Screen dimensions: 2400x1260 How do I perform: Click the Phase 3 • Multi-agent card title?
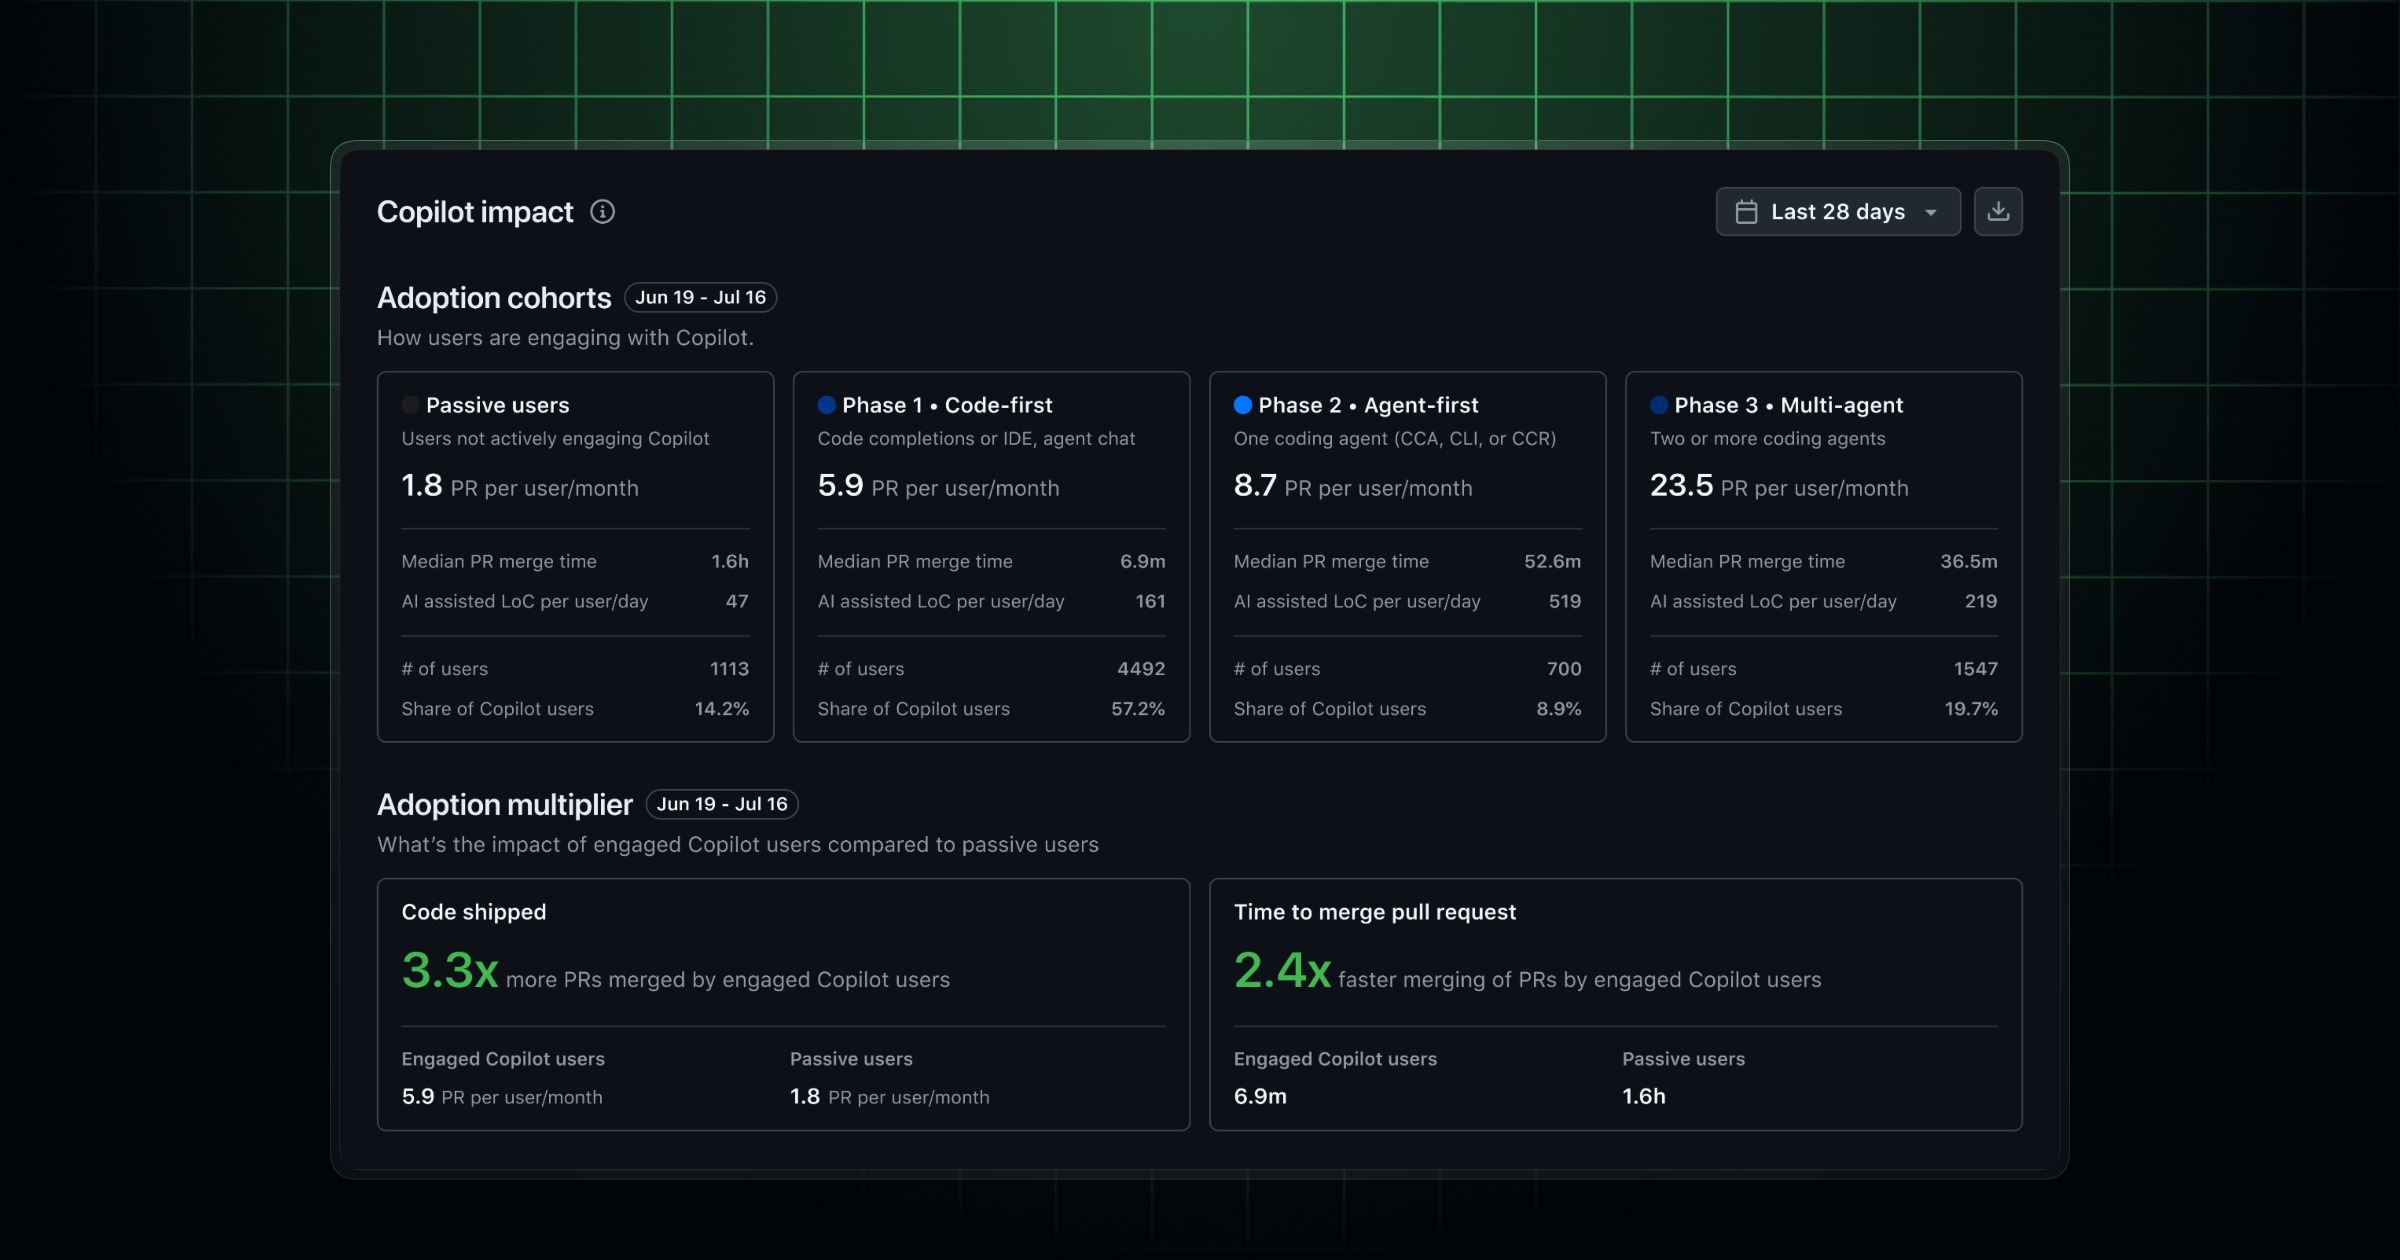pos(1789,405)
